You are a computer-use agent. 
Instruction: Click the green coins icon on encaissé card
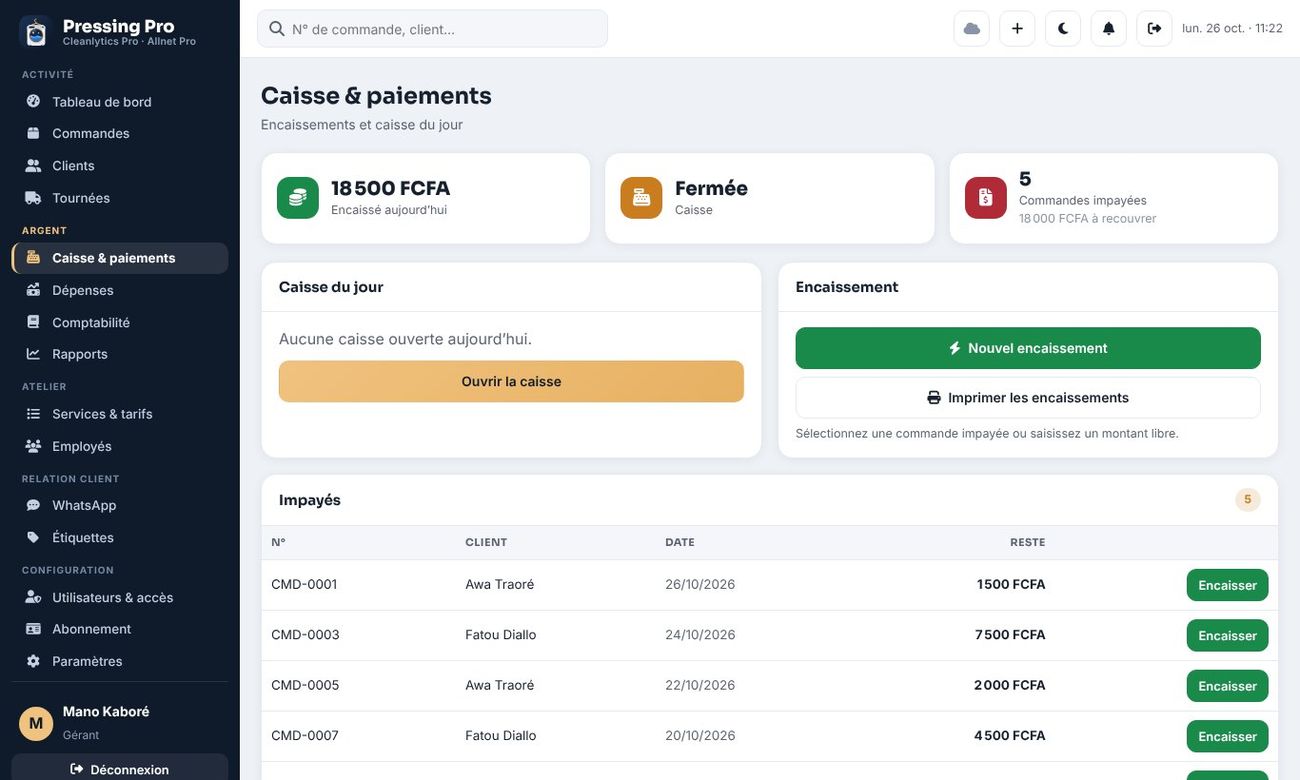point(298,198)
